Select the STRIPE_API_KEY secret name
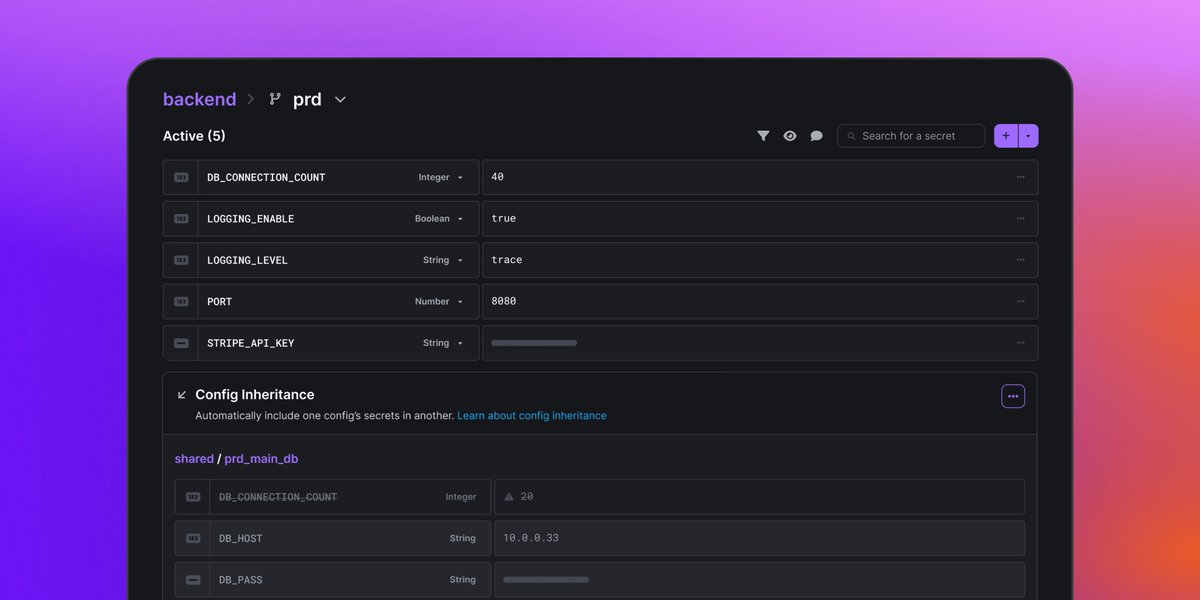The height and width of the screenshot is (600, 1200). tap(250, 343)
